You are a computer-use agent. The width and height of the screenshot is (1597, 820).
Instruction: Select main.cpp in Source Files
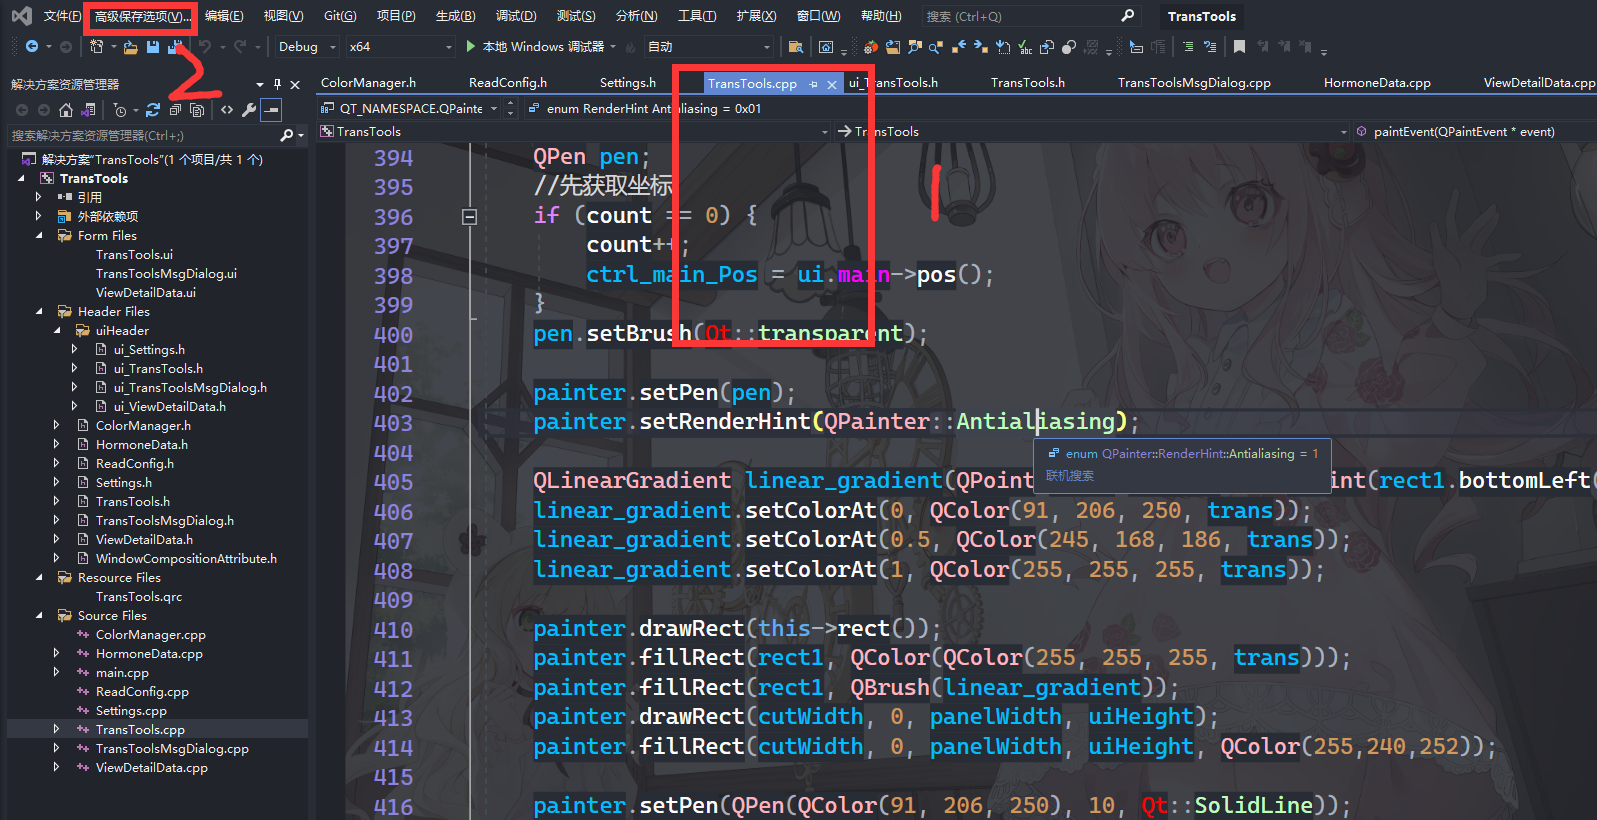[122, 673]
